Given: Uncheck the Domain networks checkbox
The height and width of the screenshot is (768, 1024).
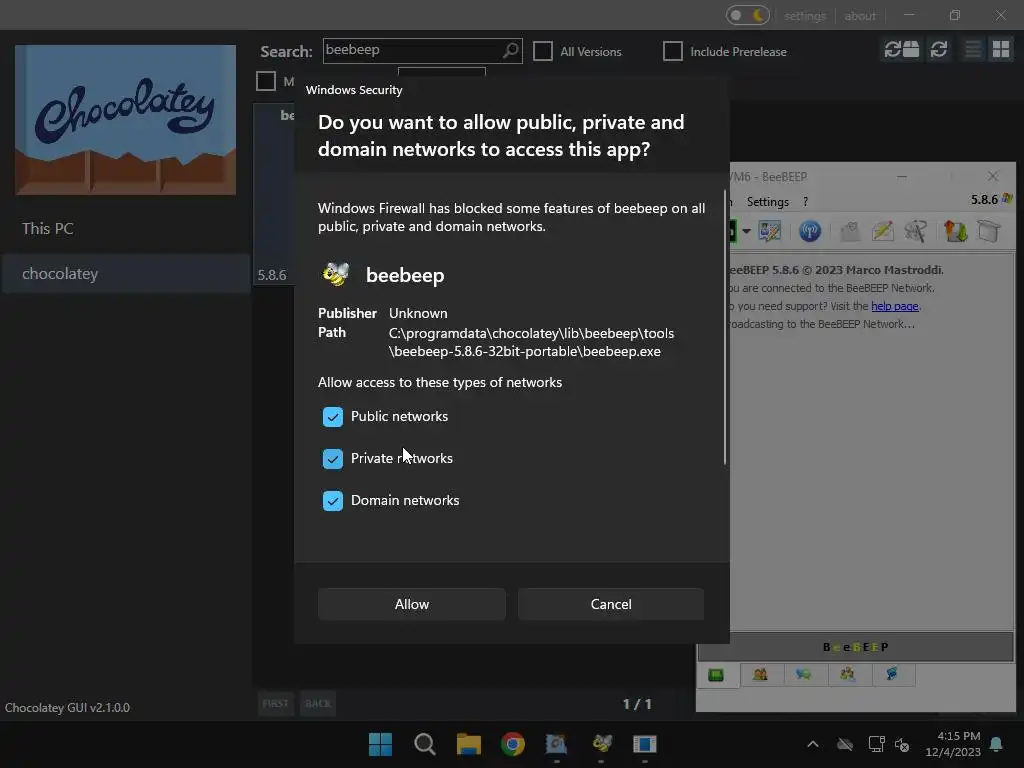Looking at the screenshot, I should [332, 500].
